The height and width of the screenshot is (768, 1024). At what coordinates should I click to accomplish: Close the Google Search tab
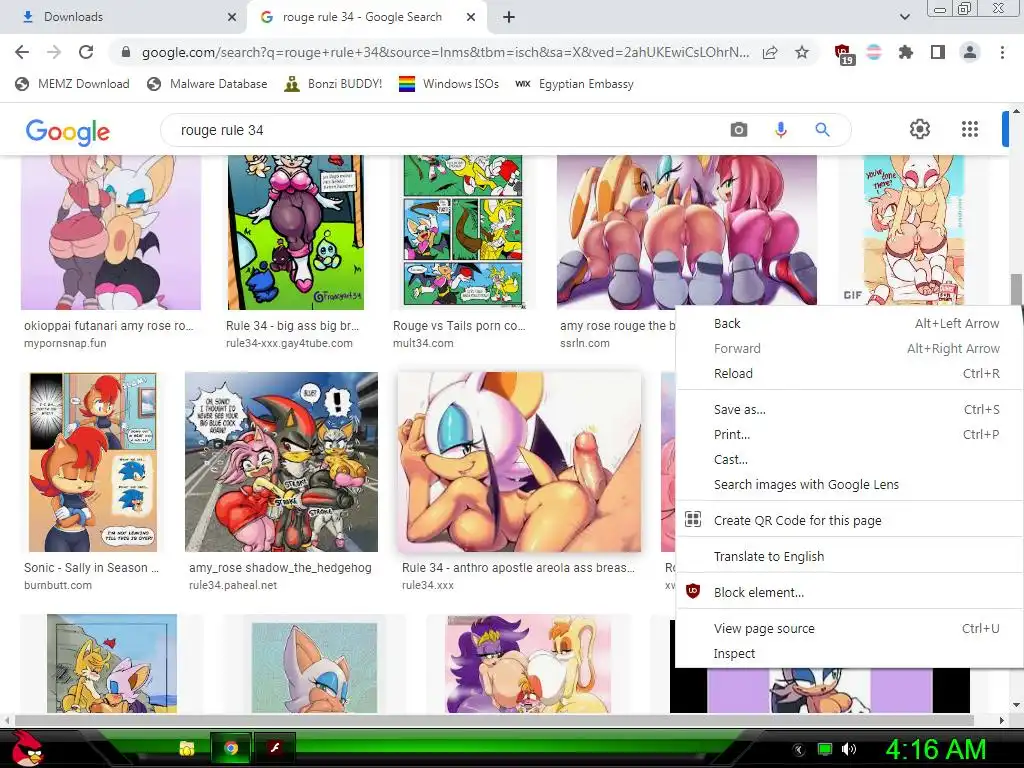(471, 17)
